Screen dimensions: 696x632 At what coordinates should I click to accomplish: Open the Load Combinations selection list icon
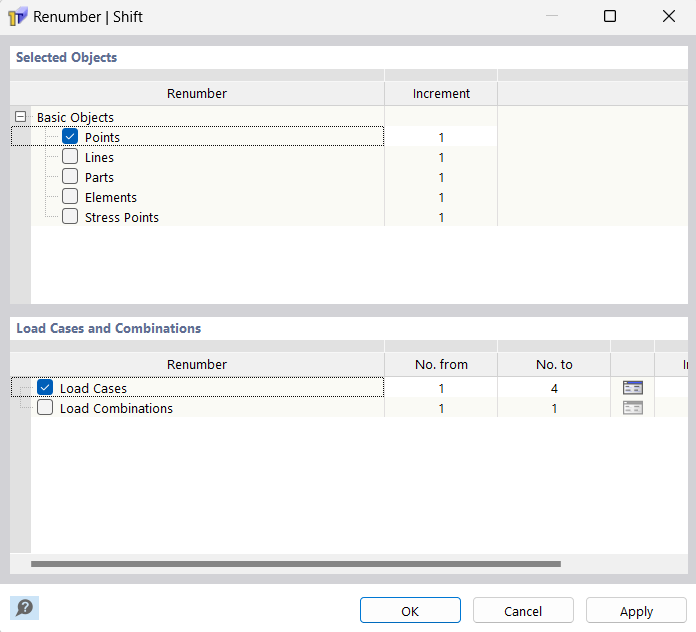[632, 408]
